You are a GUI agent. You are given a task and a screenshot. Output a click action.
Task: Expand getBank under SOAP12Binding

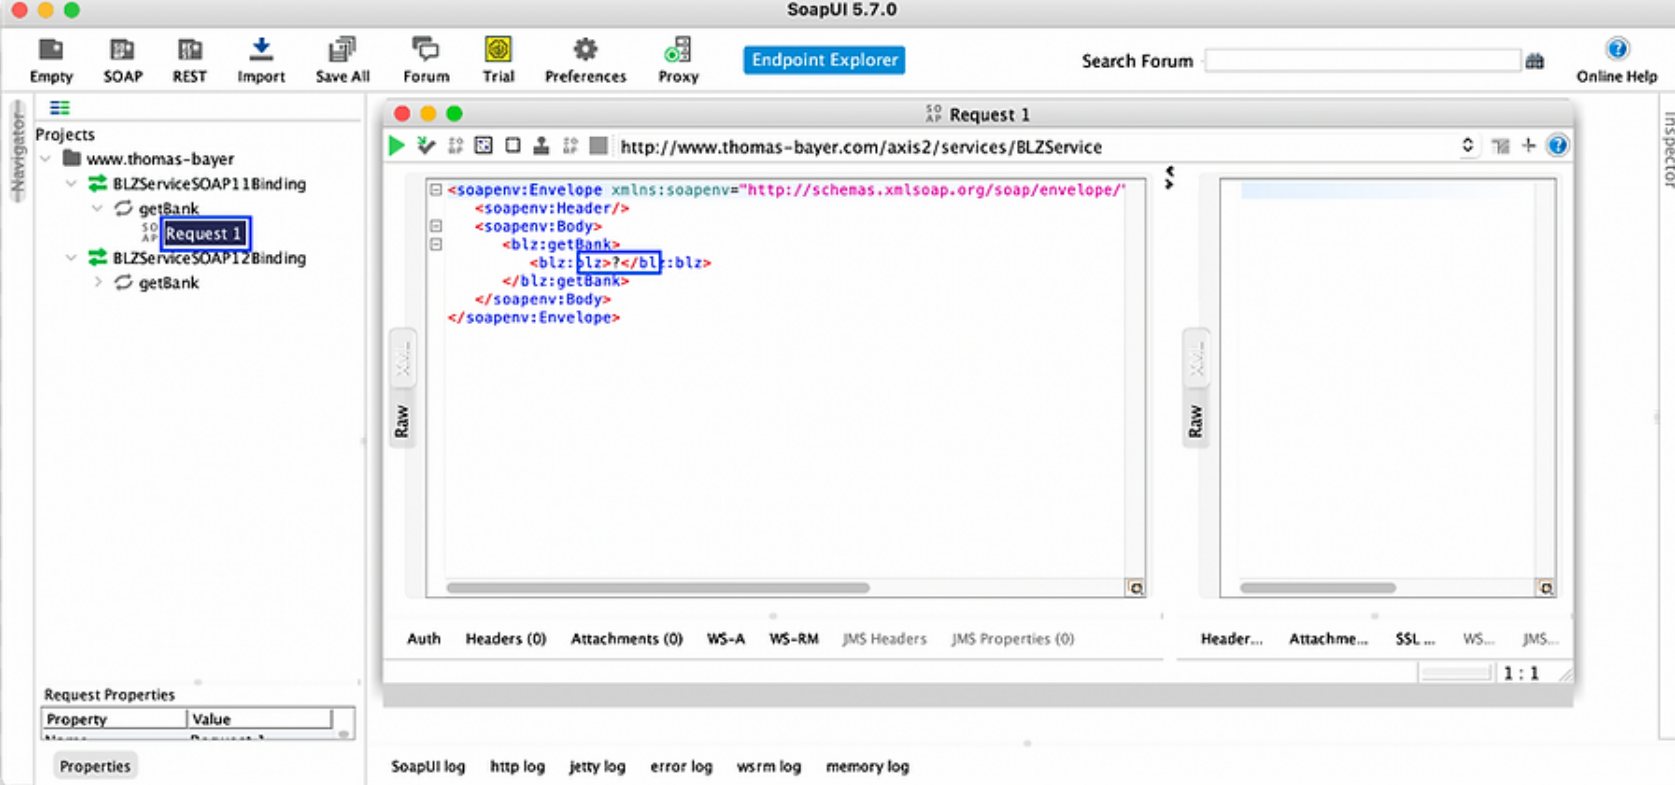[97, 283]
